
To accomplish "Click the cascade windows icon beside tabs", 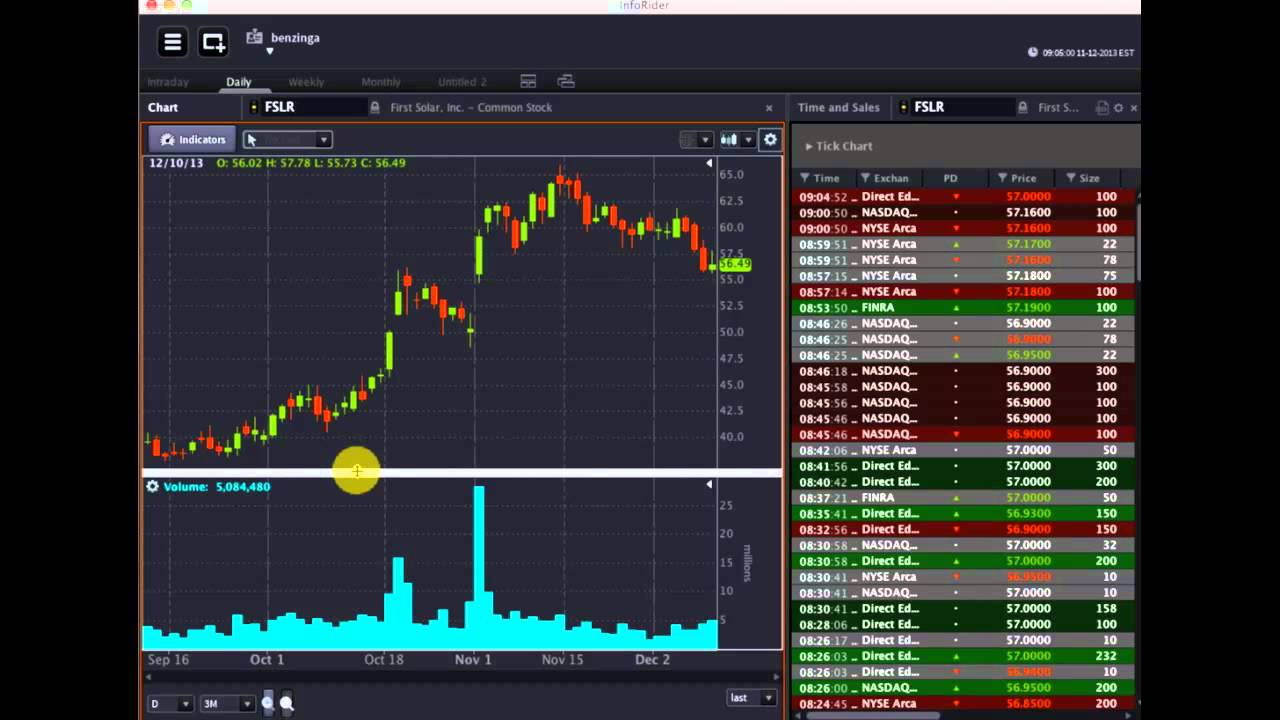I will click(x=566, y=82).
